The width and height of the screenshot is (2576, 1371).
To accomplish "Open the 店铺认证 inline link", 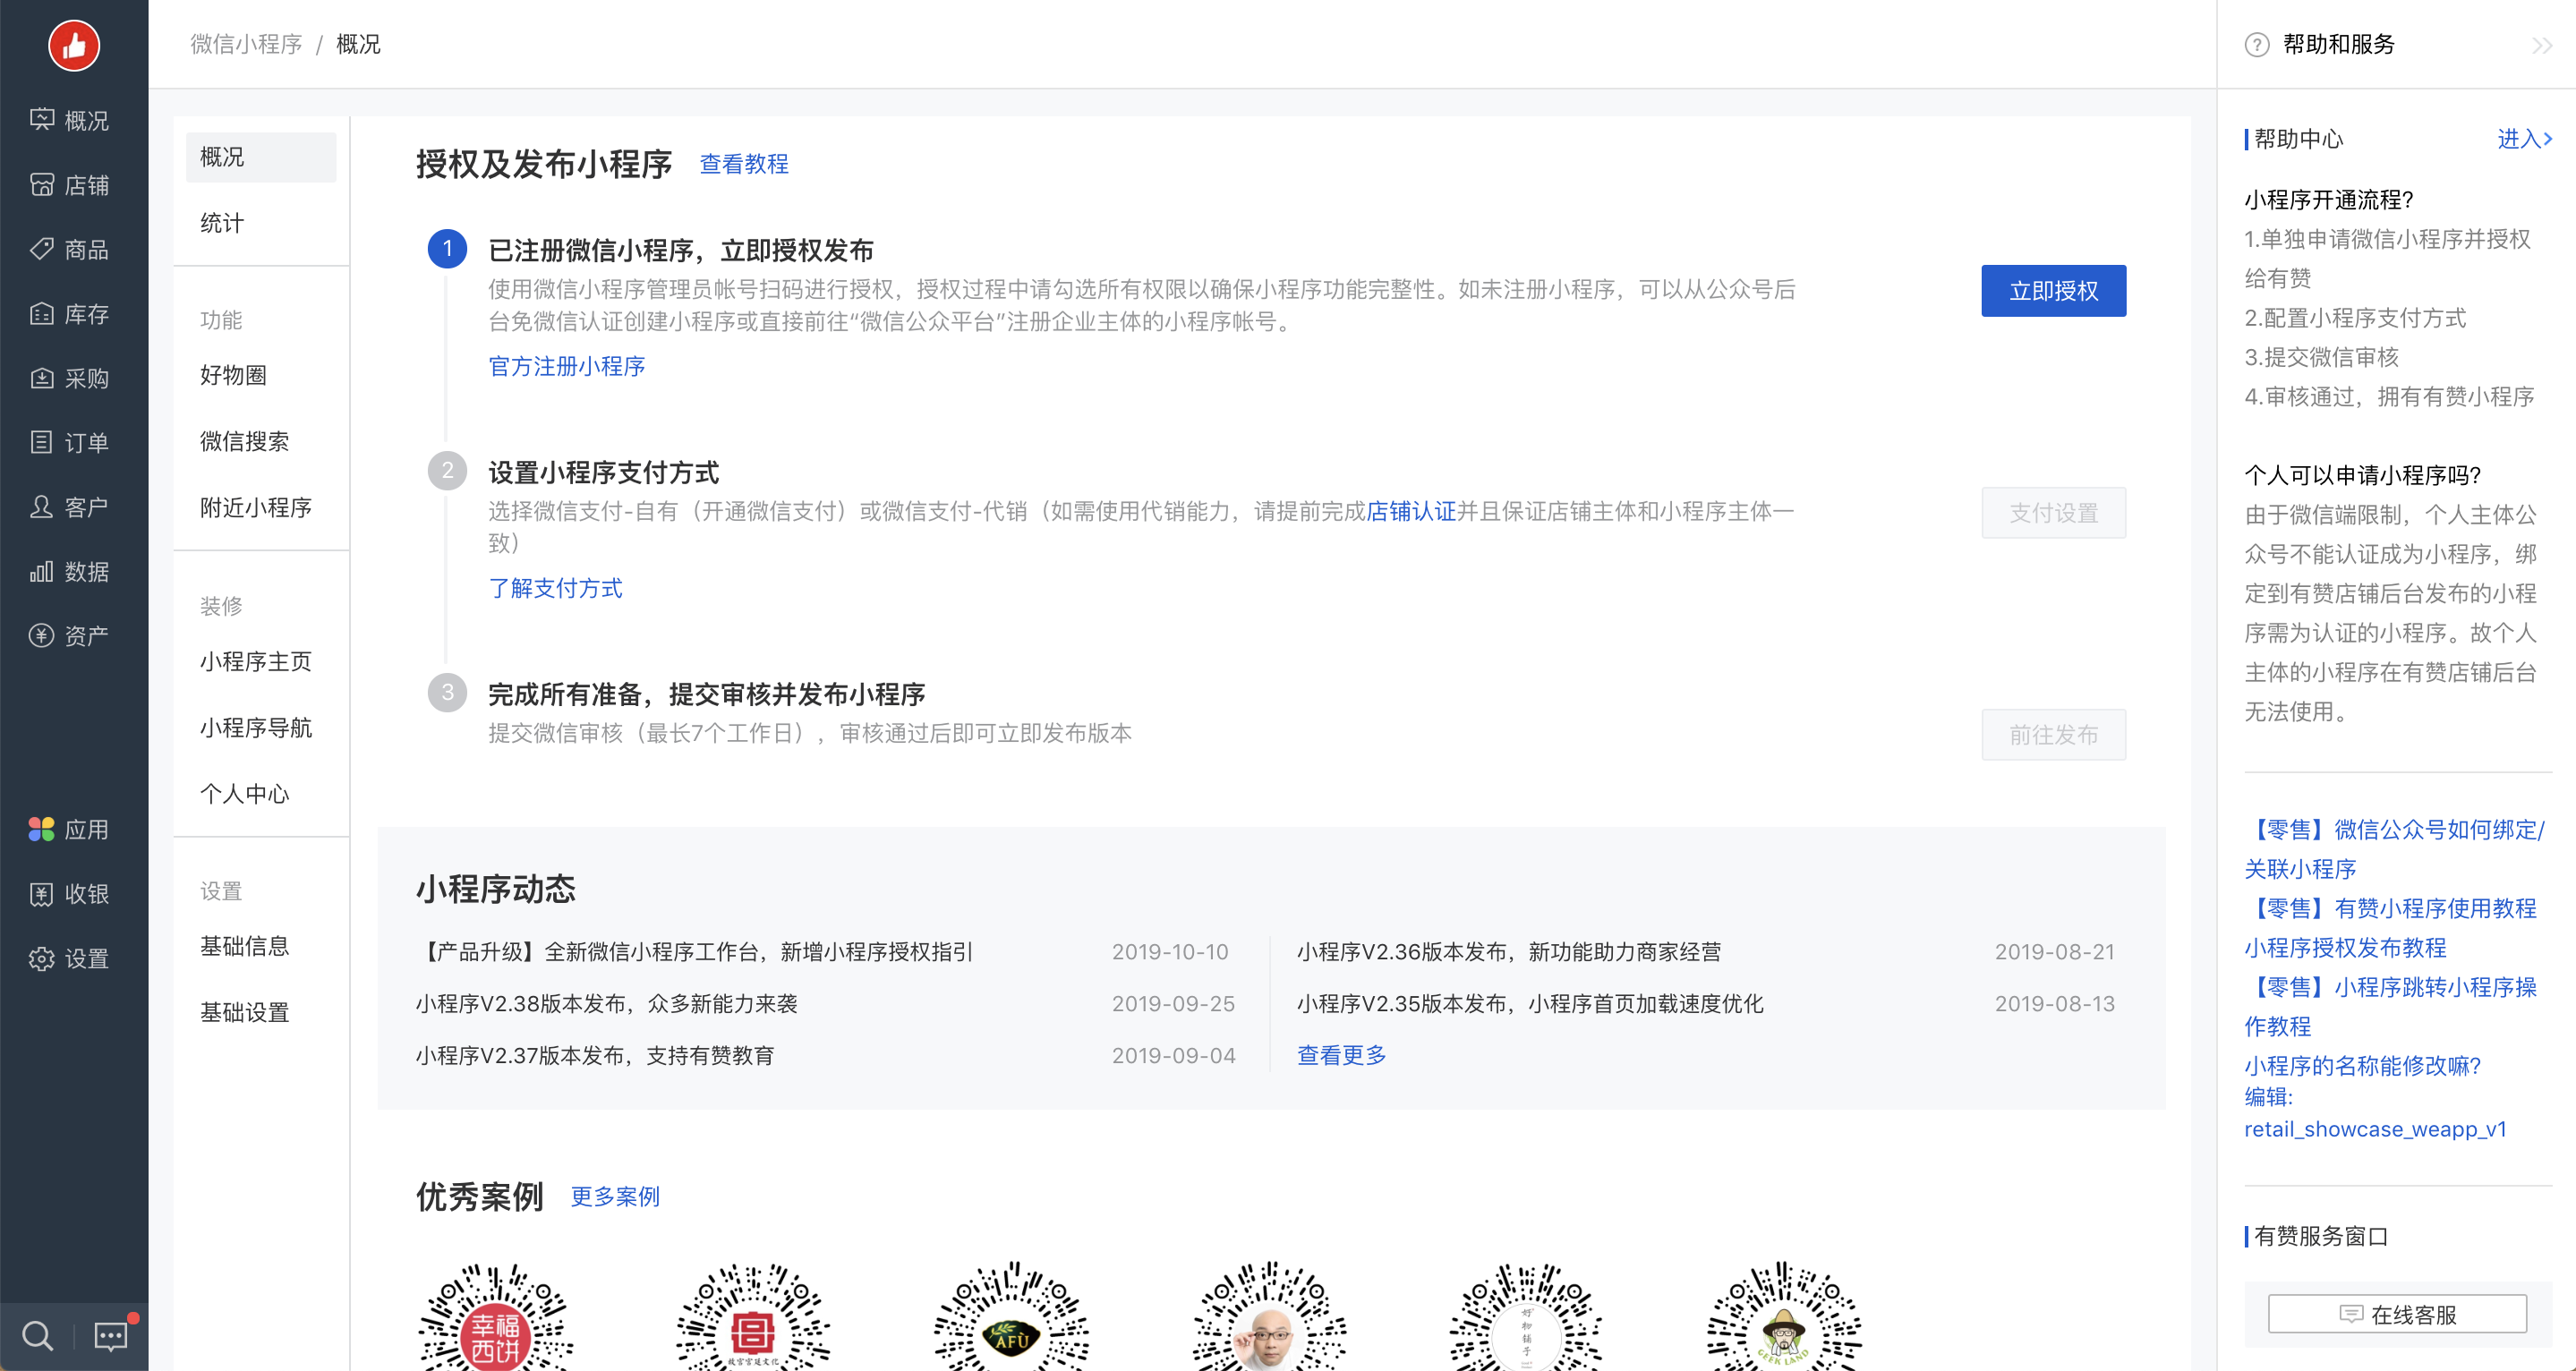I will [x=1411, y=511].
